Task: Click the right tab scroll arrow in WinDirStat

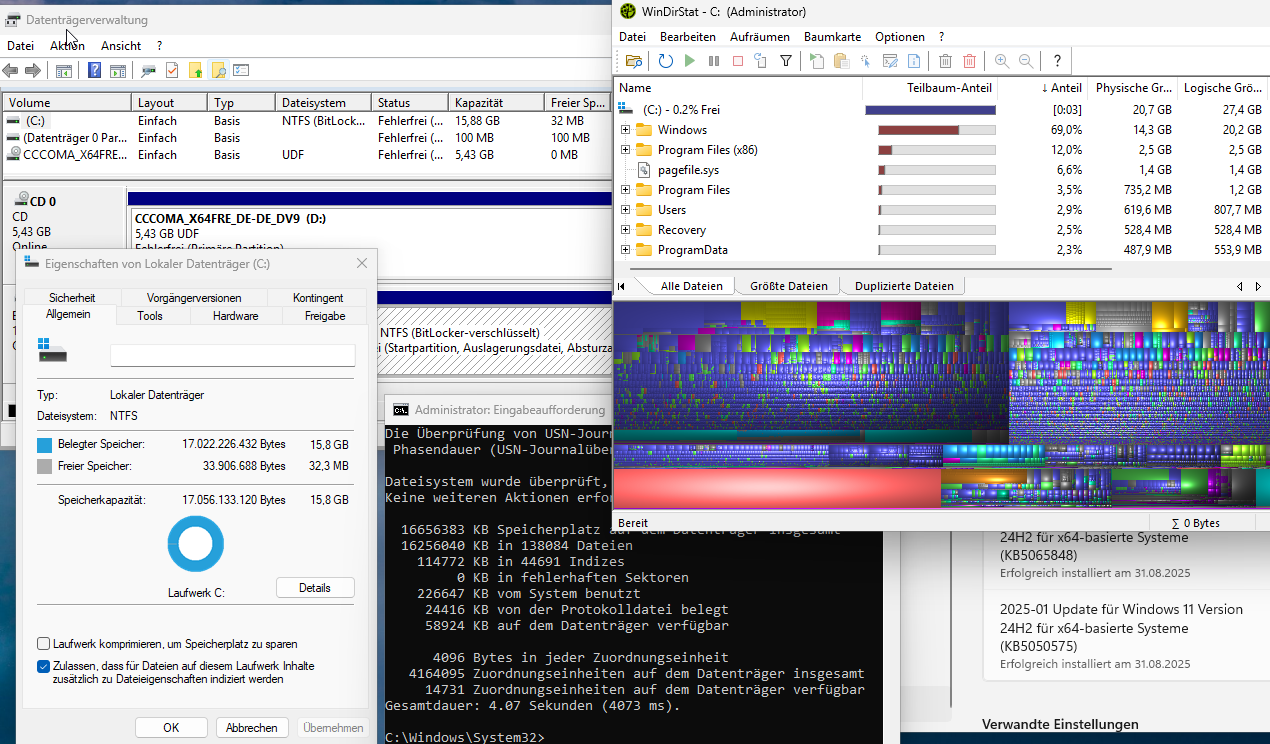Action: pyautogui.click(x=1258, y=286)
